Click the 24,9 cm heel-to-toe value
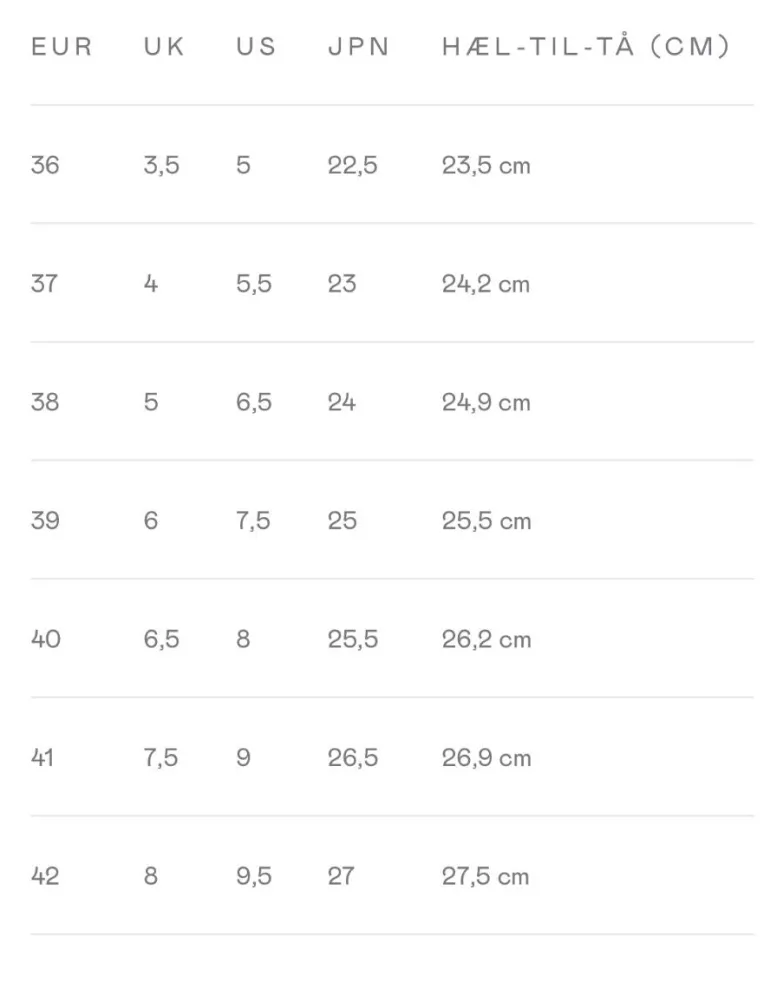Image resolution: width=770 pixels, height=989 pixels. tap(486, 402)
